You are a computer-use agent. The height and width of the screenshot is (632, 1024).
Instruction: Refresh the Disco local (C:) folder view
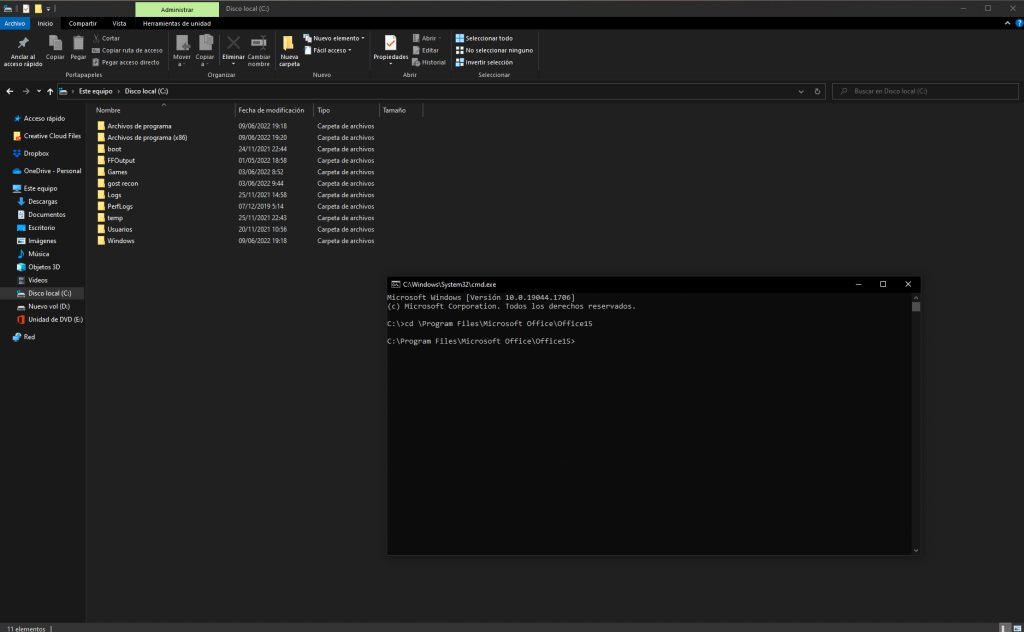[819, 91]
